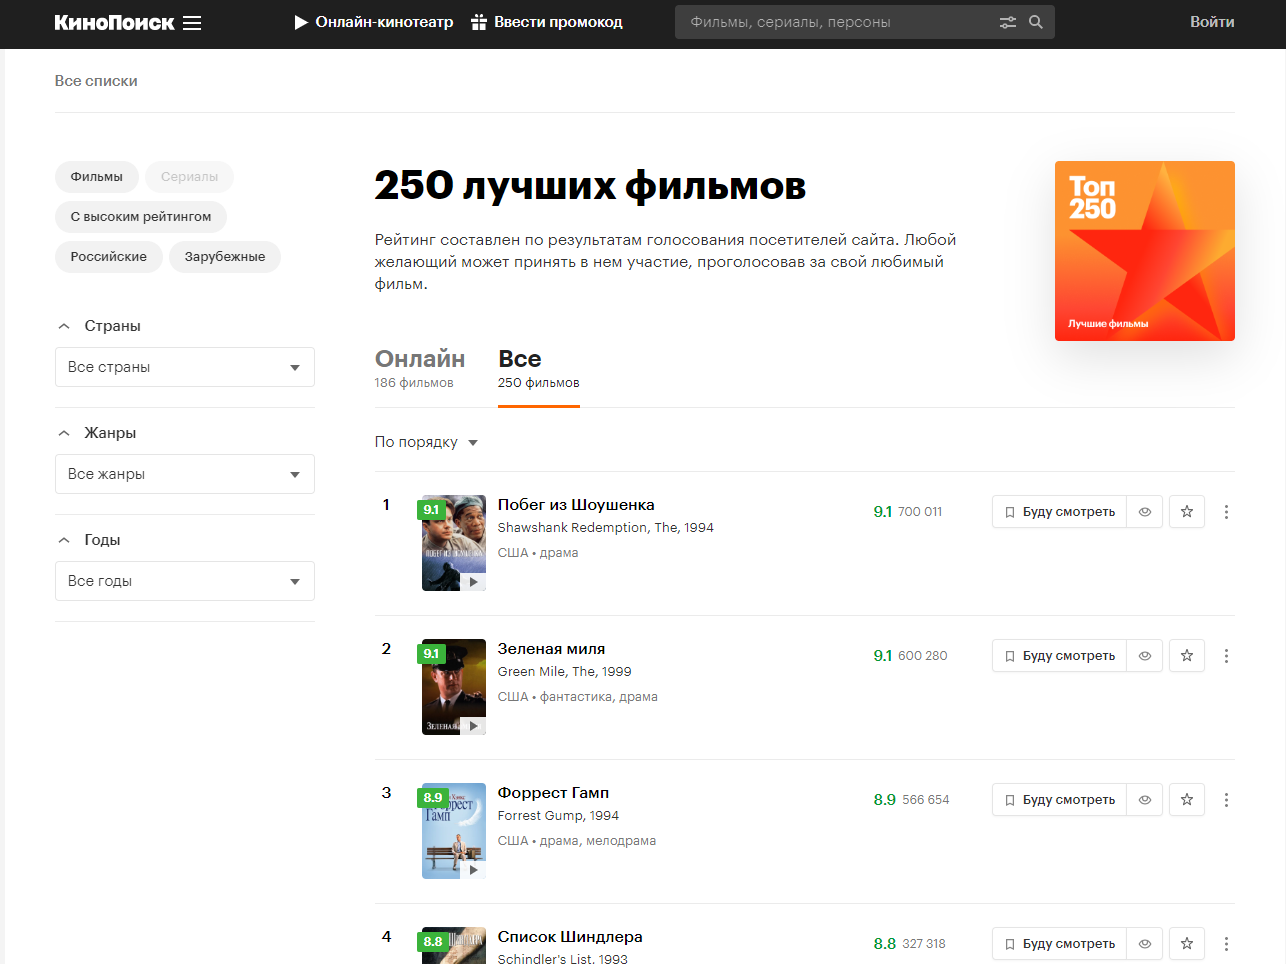Click the play icon on Форрест Гамп poster

pos(473,869)
